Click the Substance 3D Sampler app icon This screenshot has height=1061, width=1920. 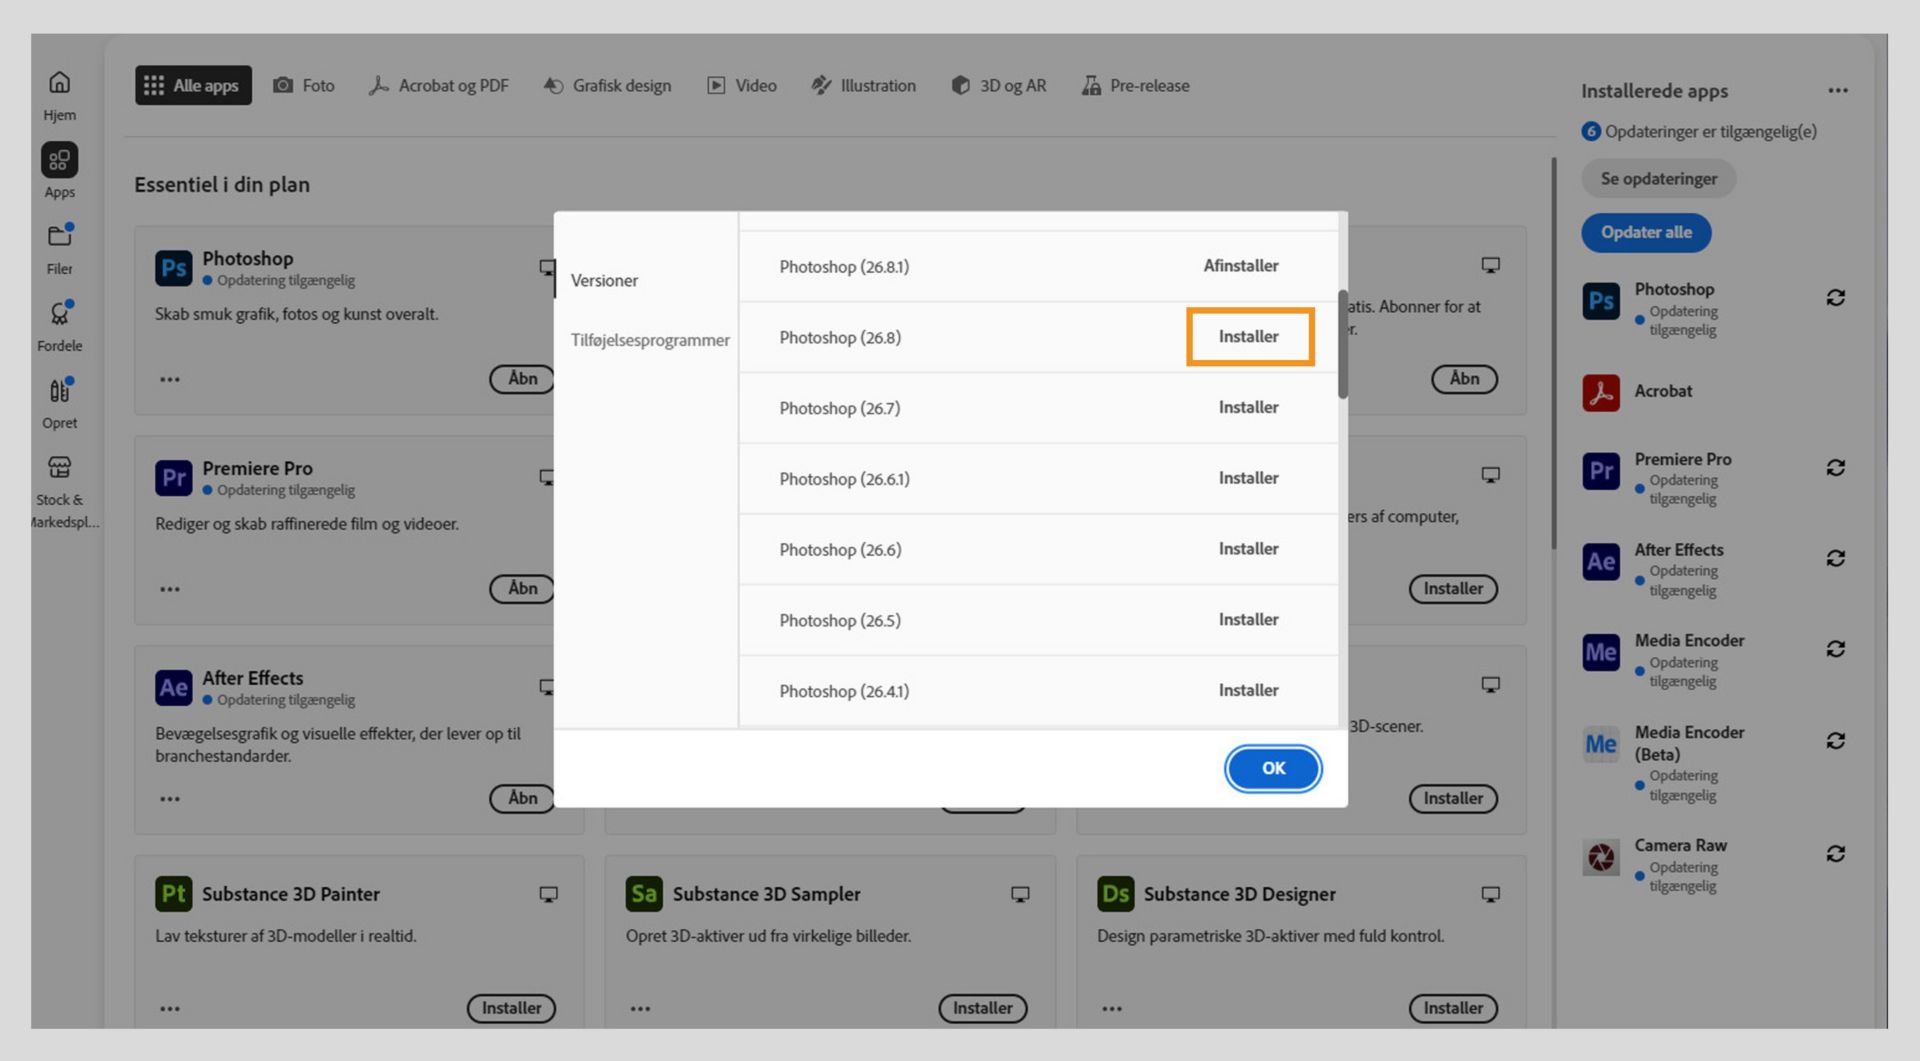[644, 893]
